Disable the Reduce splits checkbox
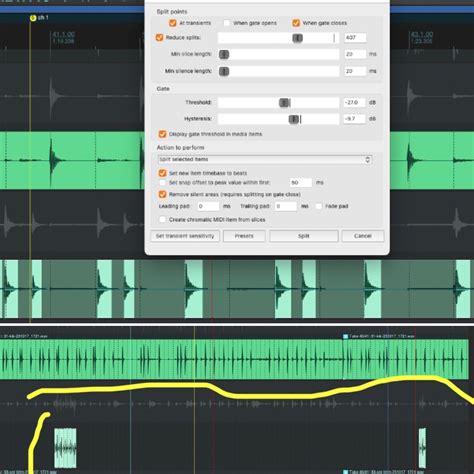 coord(159,37)
